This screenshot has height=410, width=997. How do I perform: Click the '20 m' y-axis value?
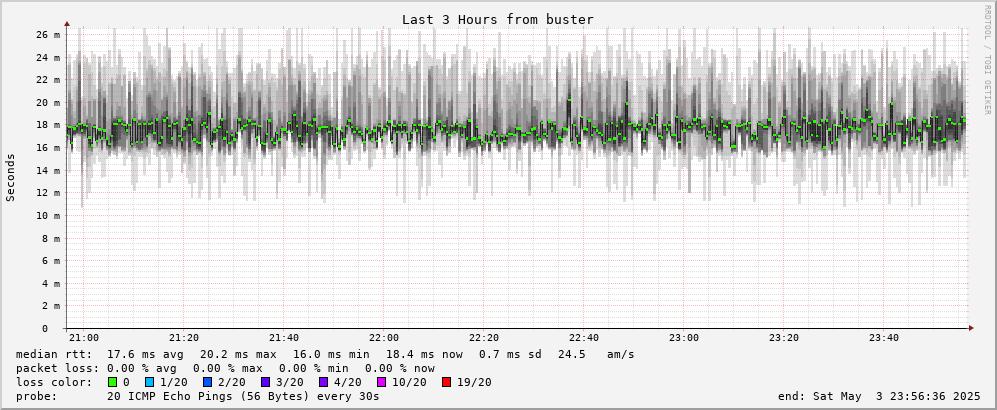click(47, 103)
